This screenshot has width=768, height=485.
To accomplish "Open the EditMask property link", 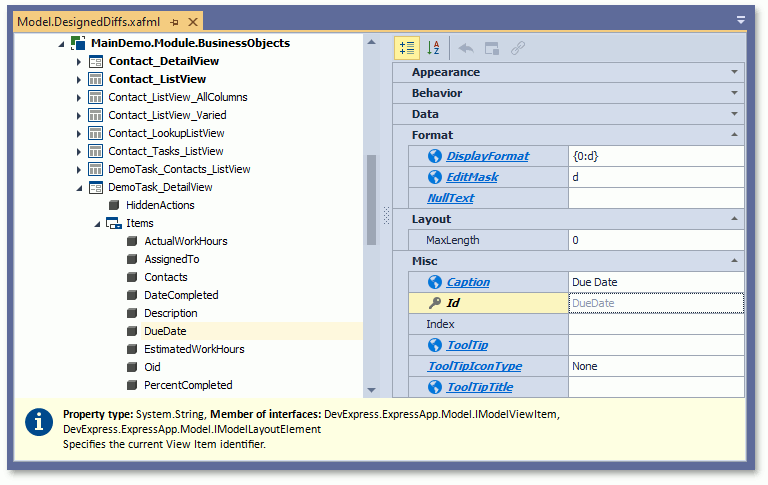I will [x=472, y=177].
